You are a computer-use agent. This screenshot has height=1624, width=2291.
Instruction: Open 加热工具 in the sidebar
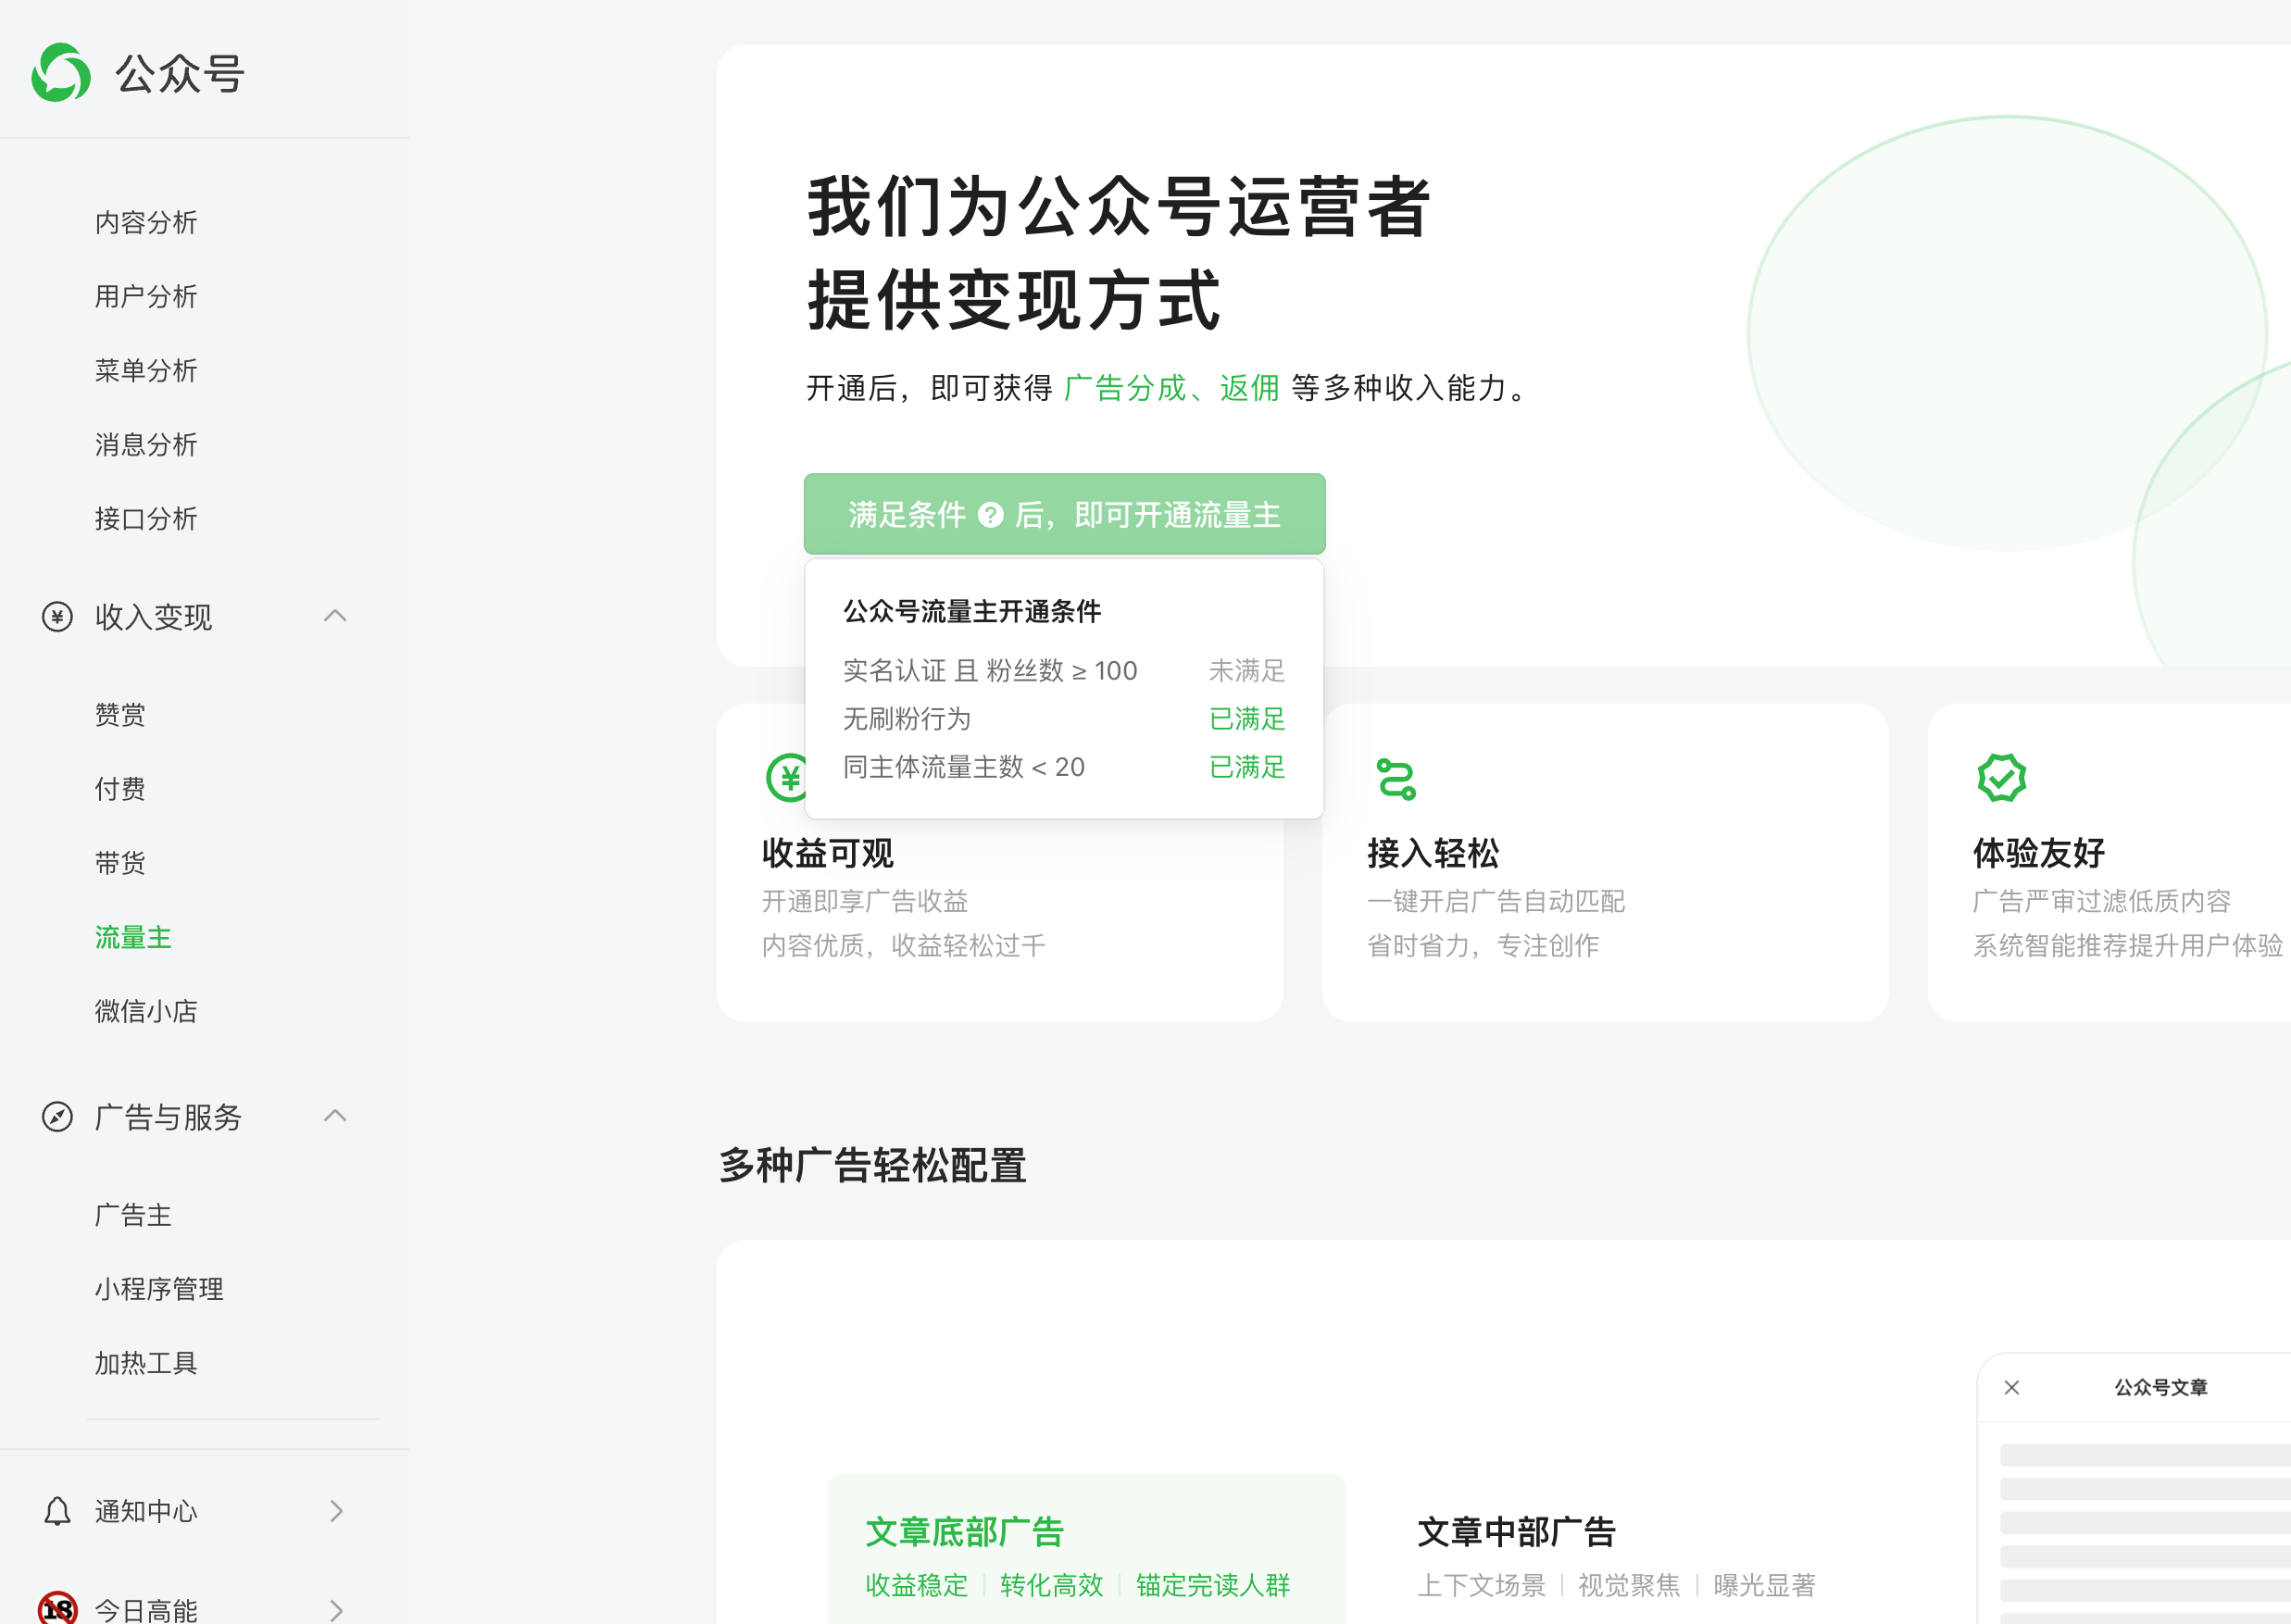click(x=146, y=1363)
